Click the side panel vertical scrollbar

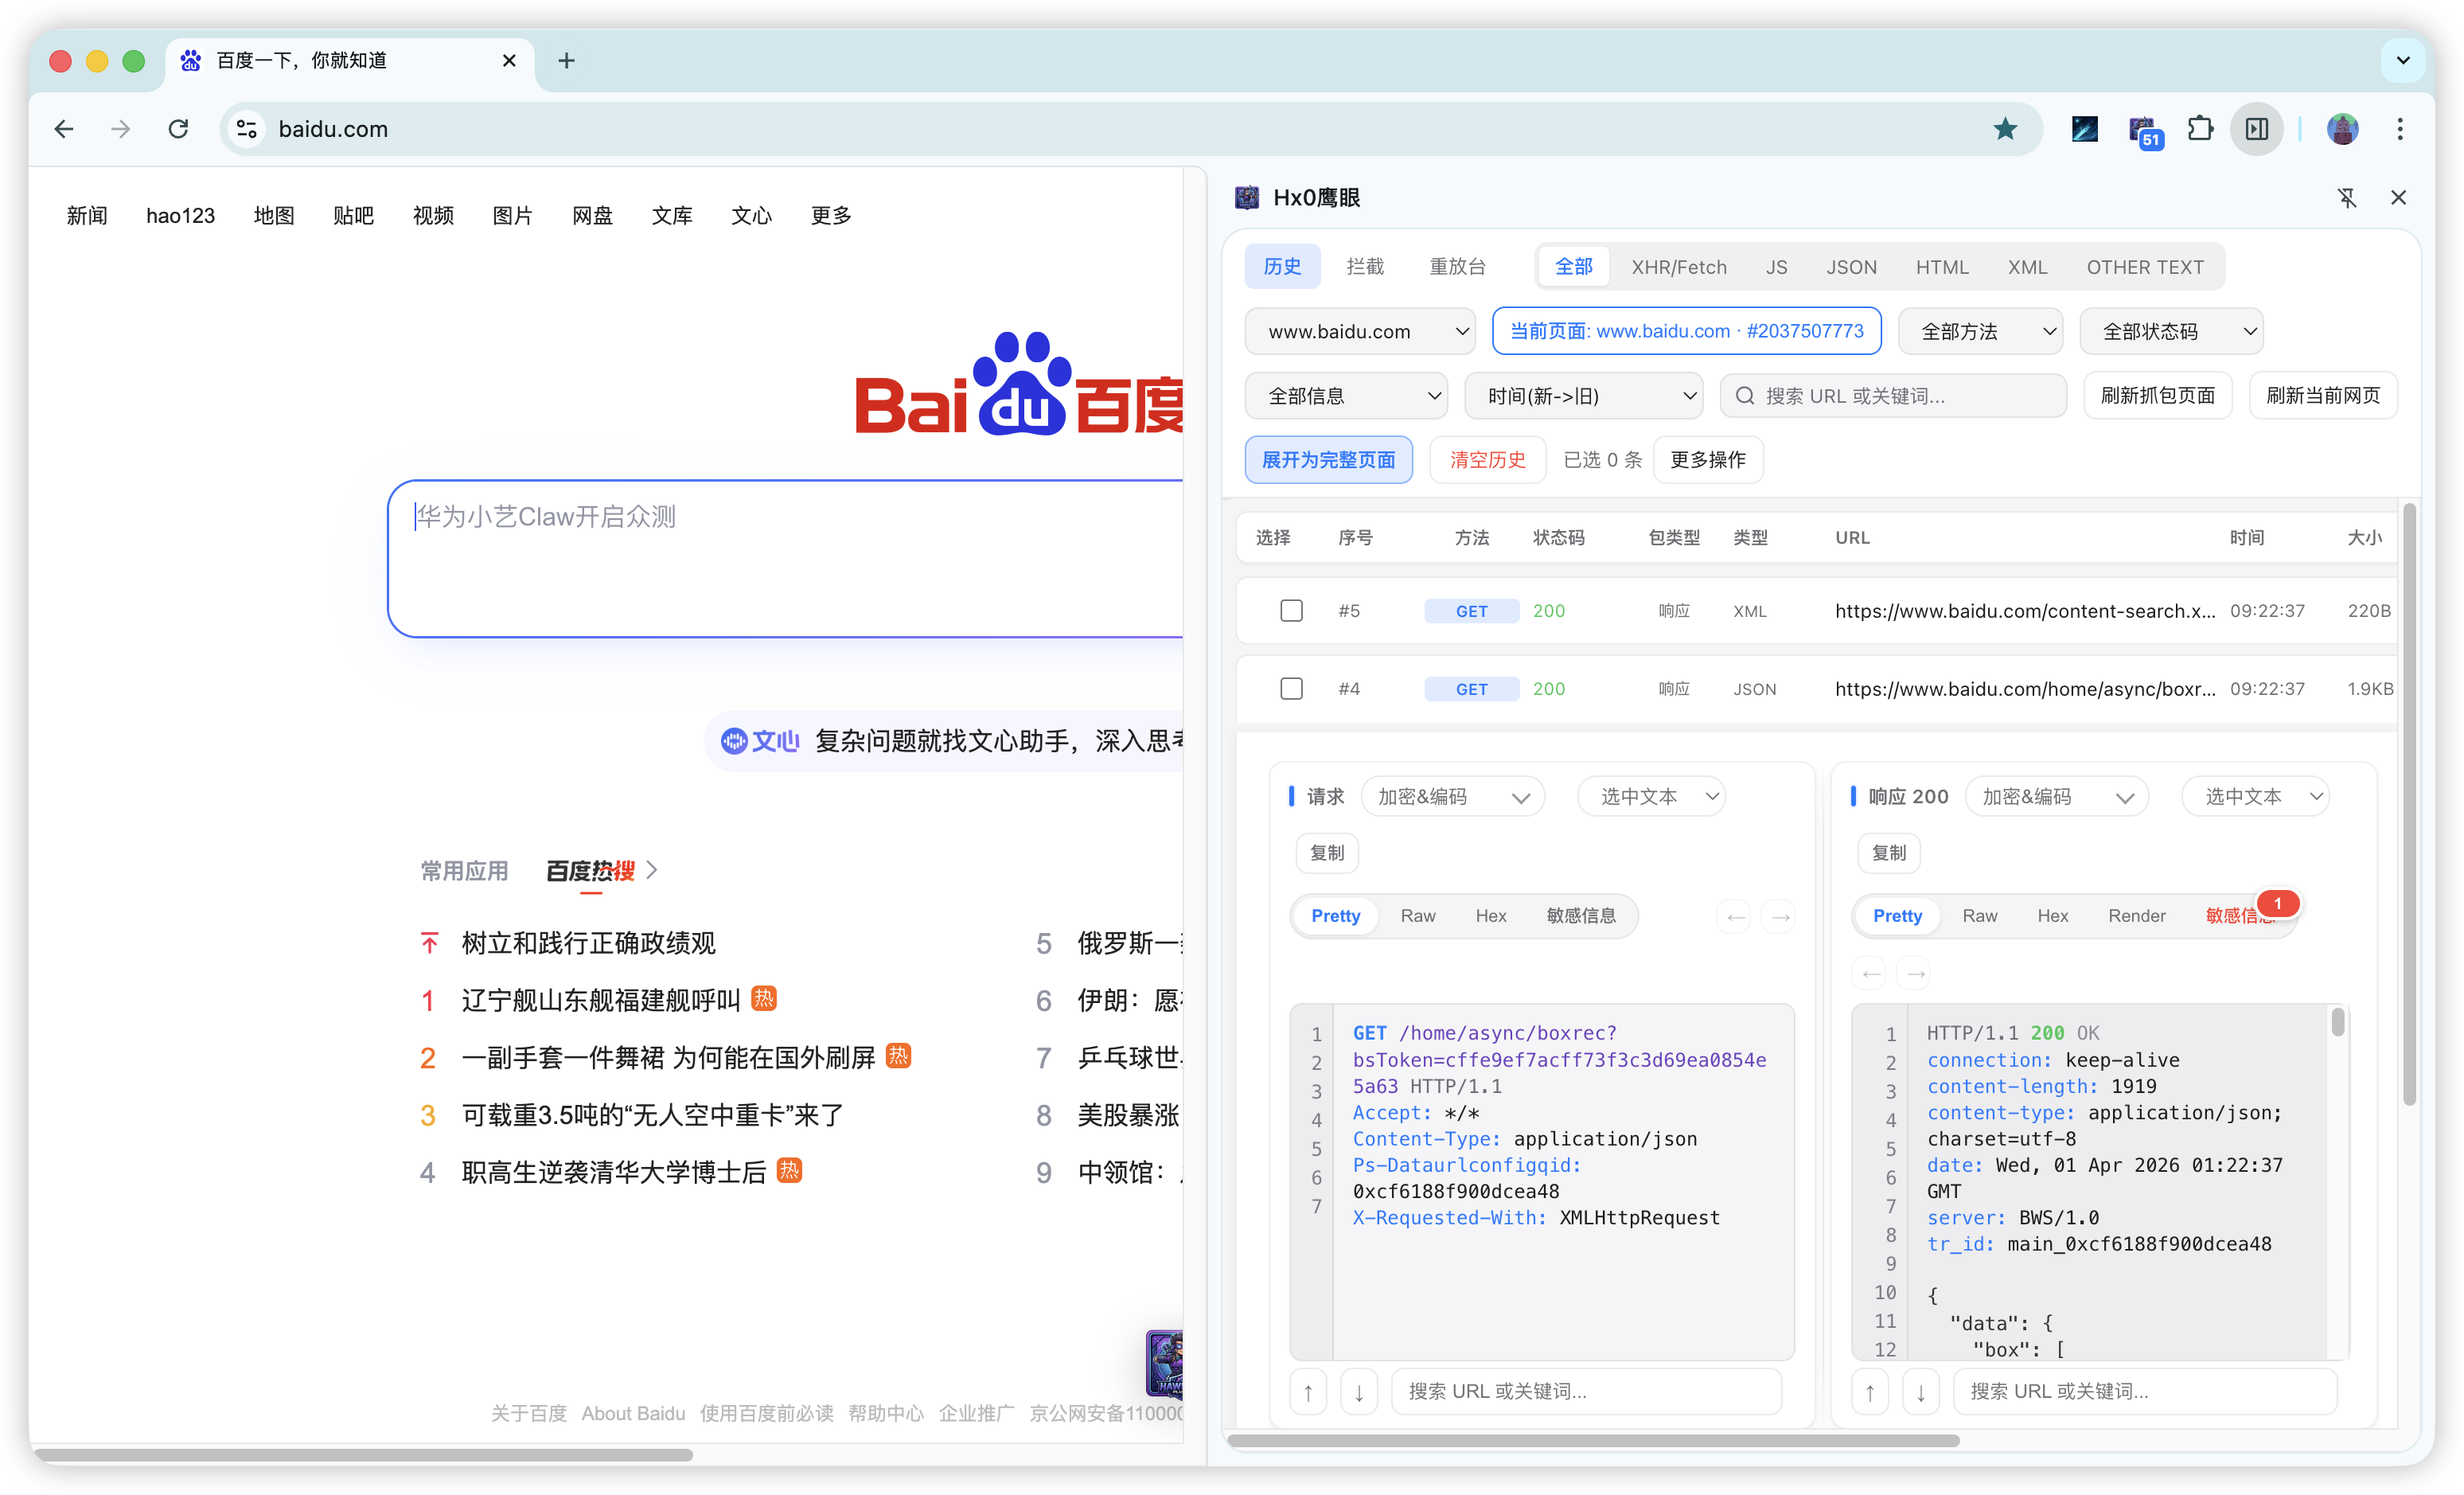pyautogui.click(x=2409, y=806)
